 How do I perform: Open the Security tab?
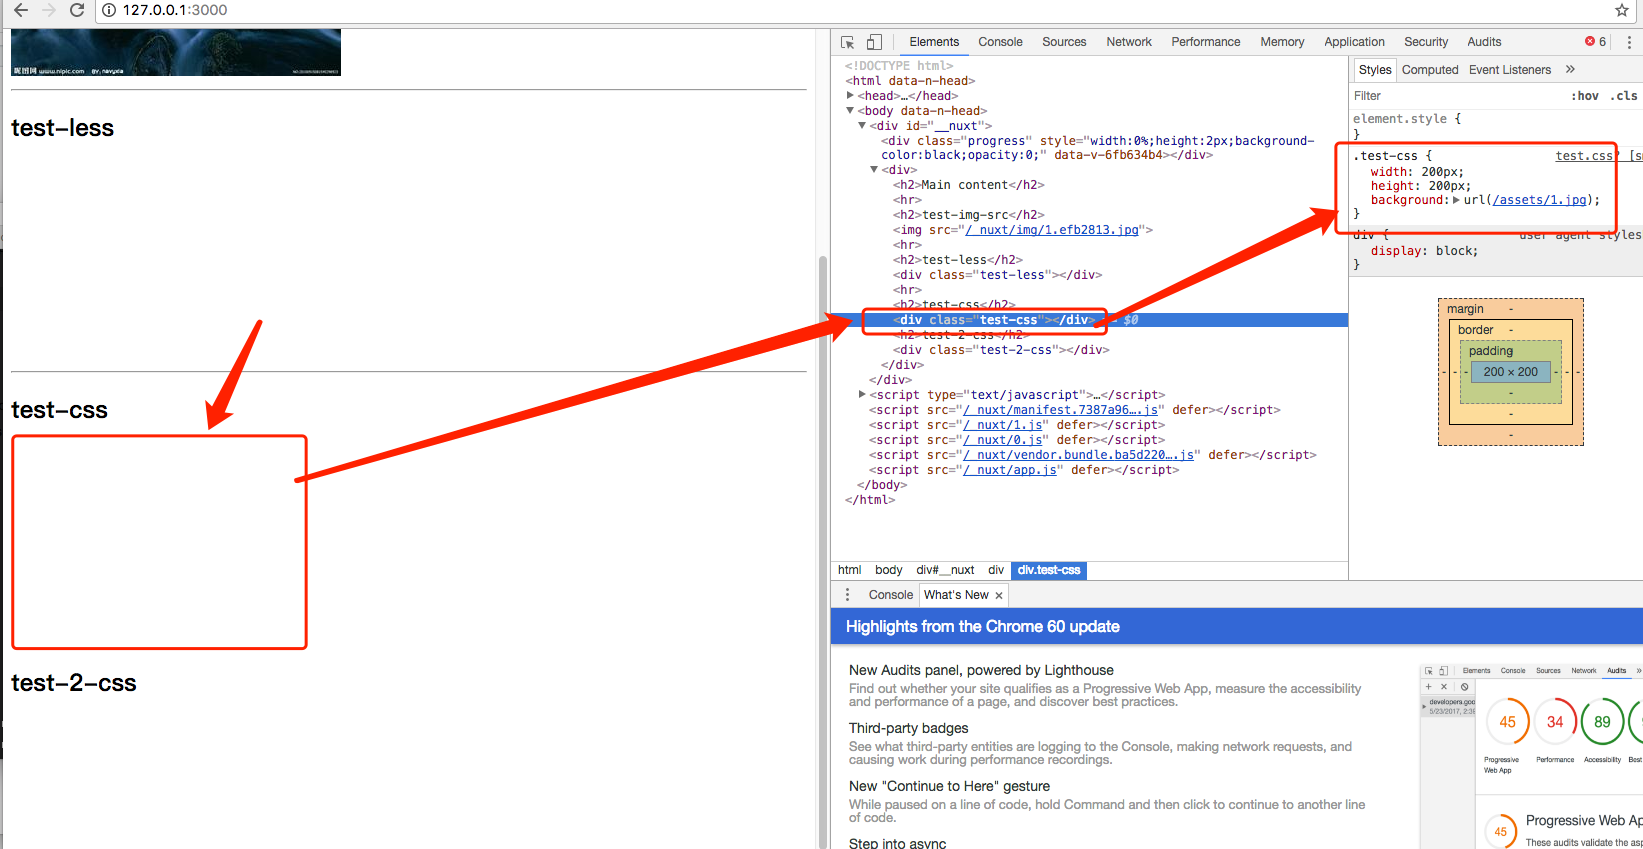point(1426,42)
